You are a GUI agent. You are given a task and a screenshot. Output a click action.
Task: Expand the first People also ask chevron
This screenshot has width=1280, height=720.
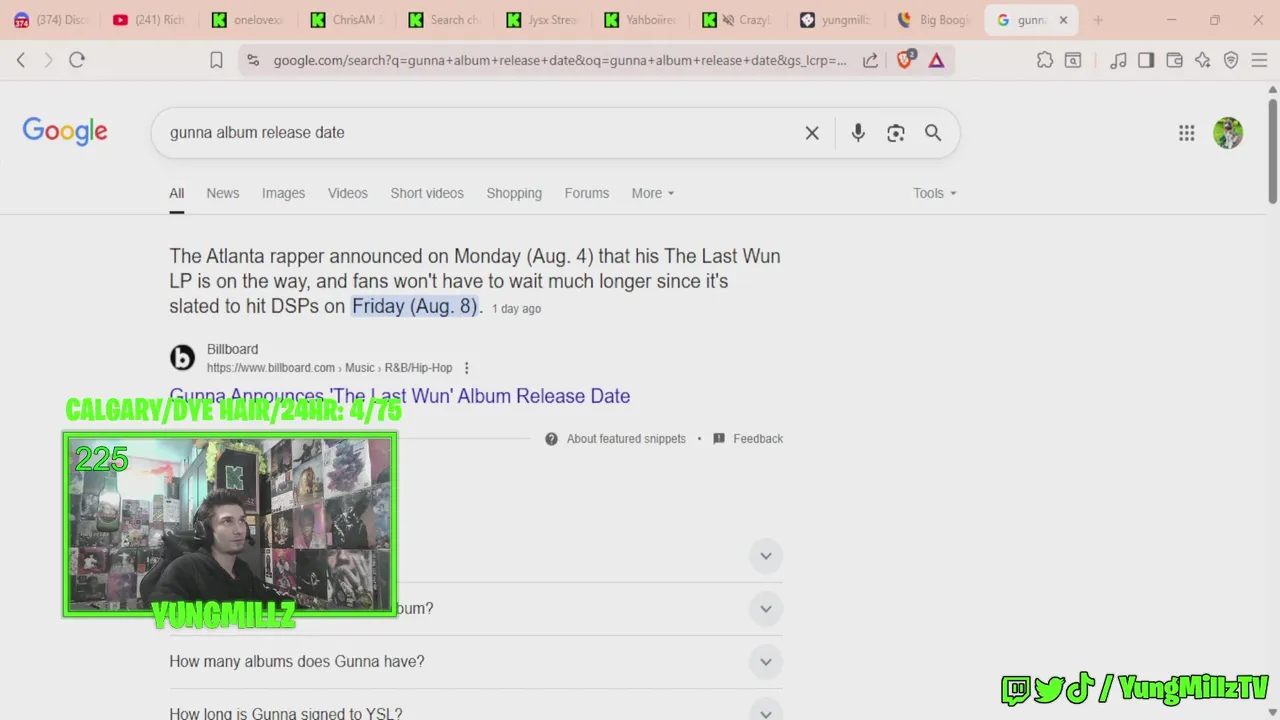coord(766,556)
